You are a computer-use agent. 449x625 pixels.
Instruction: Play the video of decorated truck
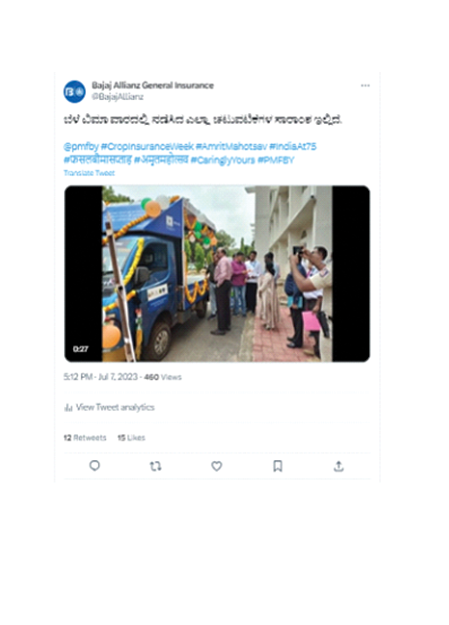click(217, 273)
